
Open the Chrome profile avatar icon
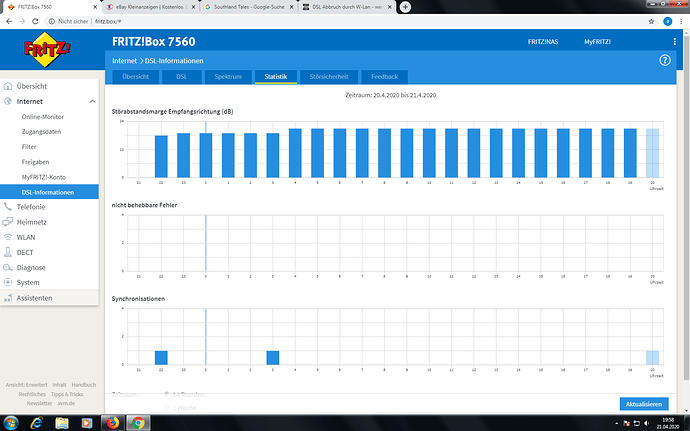(x=668, y=21)
